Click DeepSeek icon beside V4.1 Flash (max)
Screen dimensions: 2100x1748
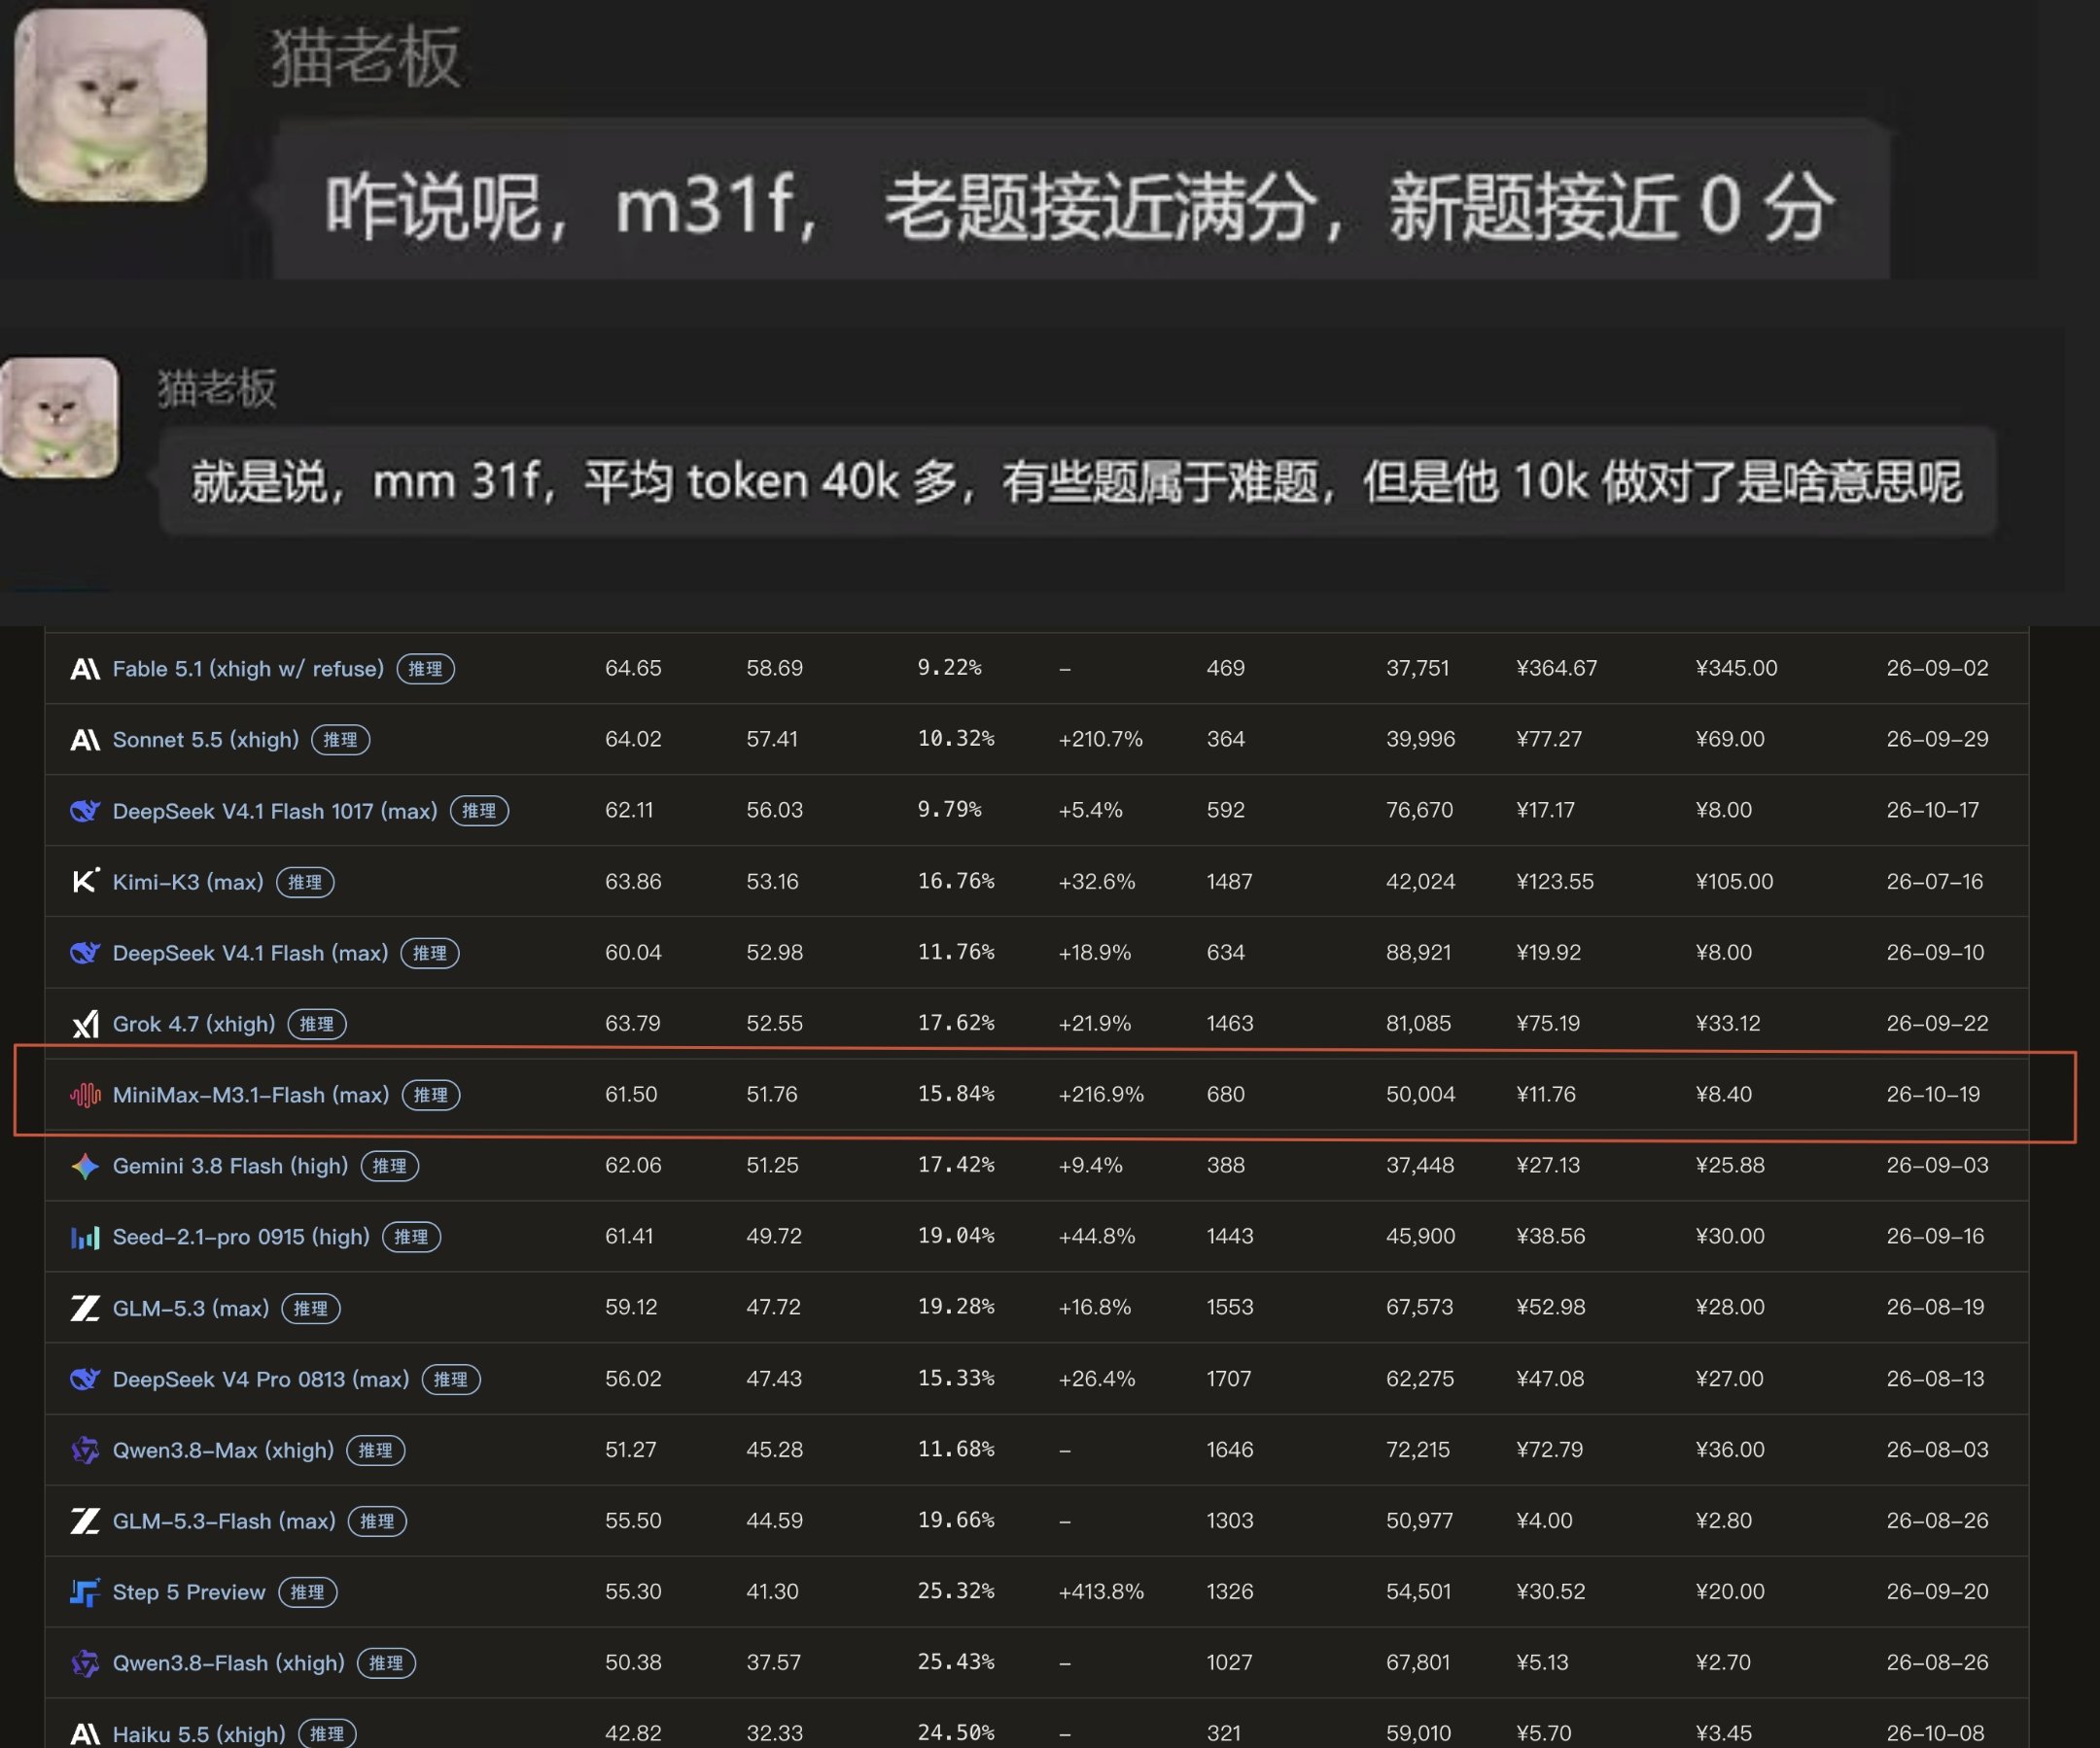pyautogui.click(x=85, y=953)
